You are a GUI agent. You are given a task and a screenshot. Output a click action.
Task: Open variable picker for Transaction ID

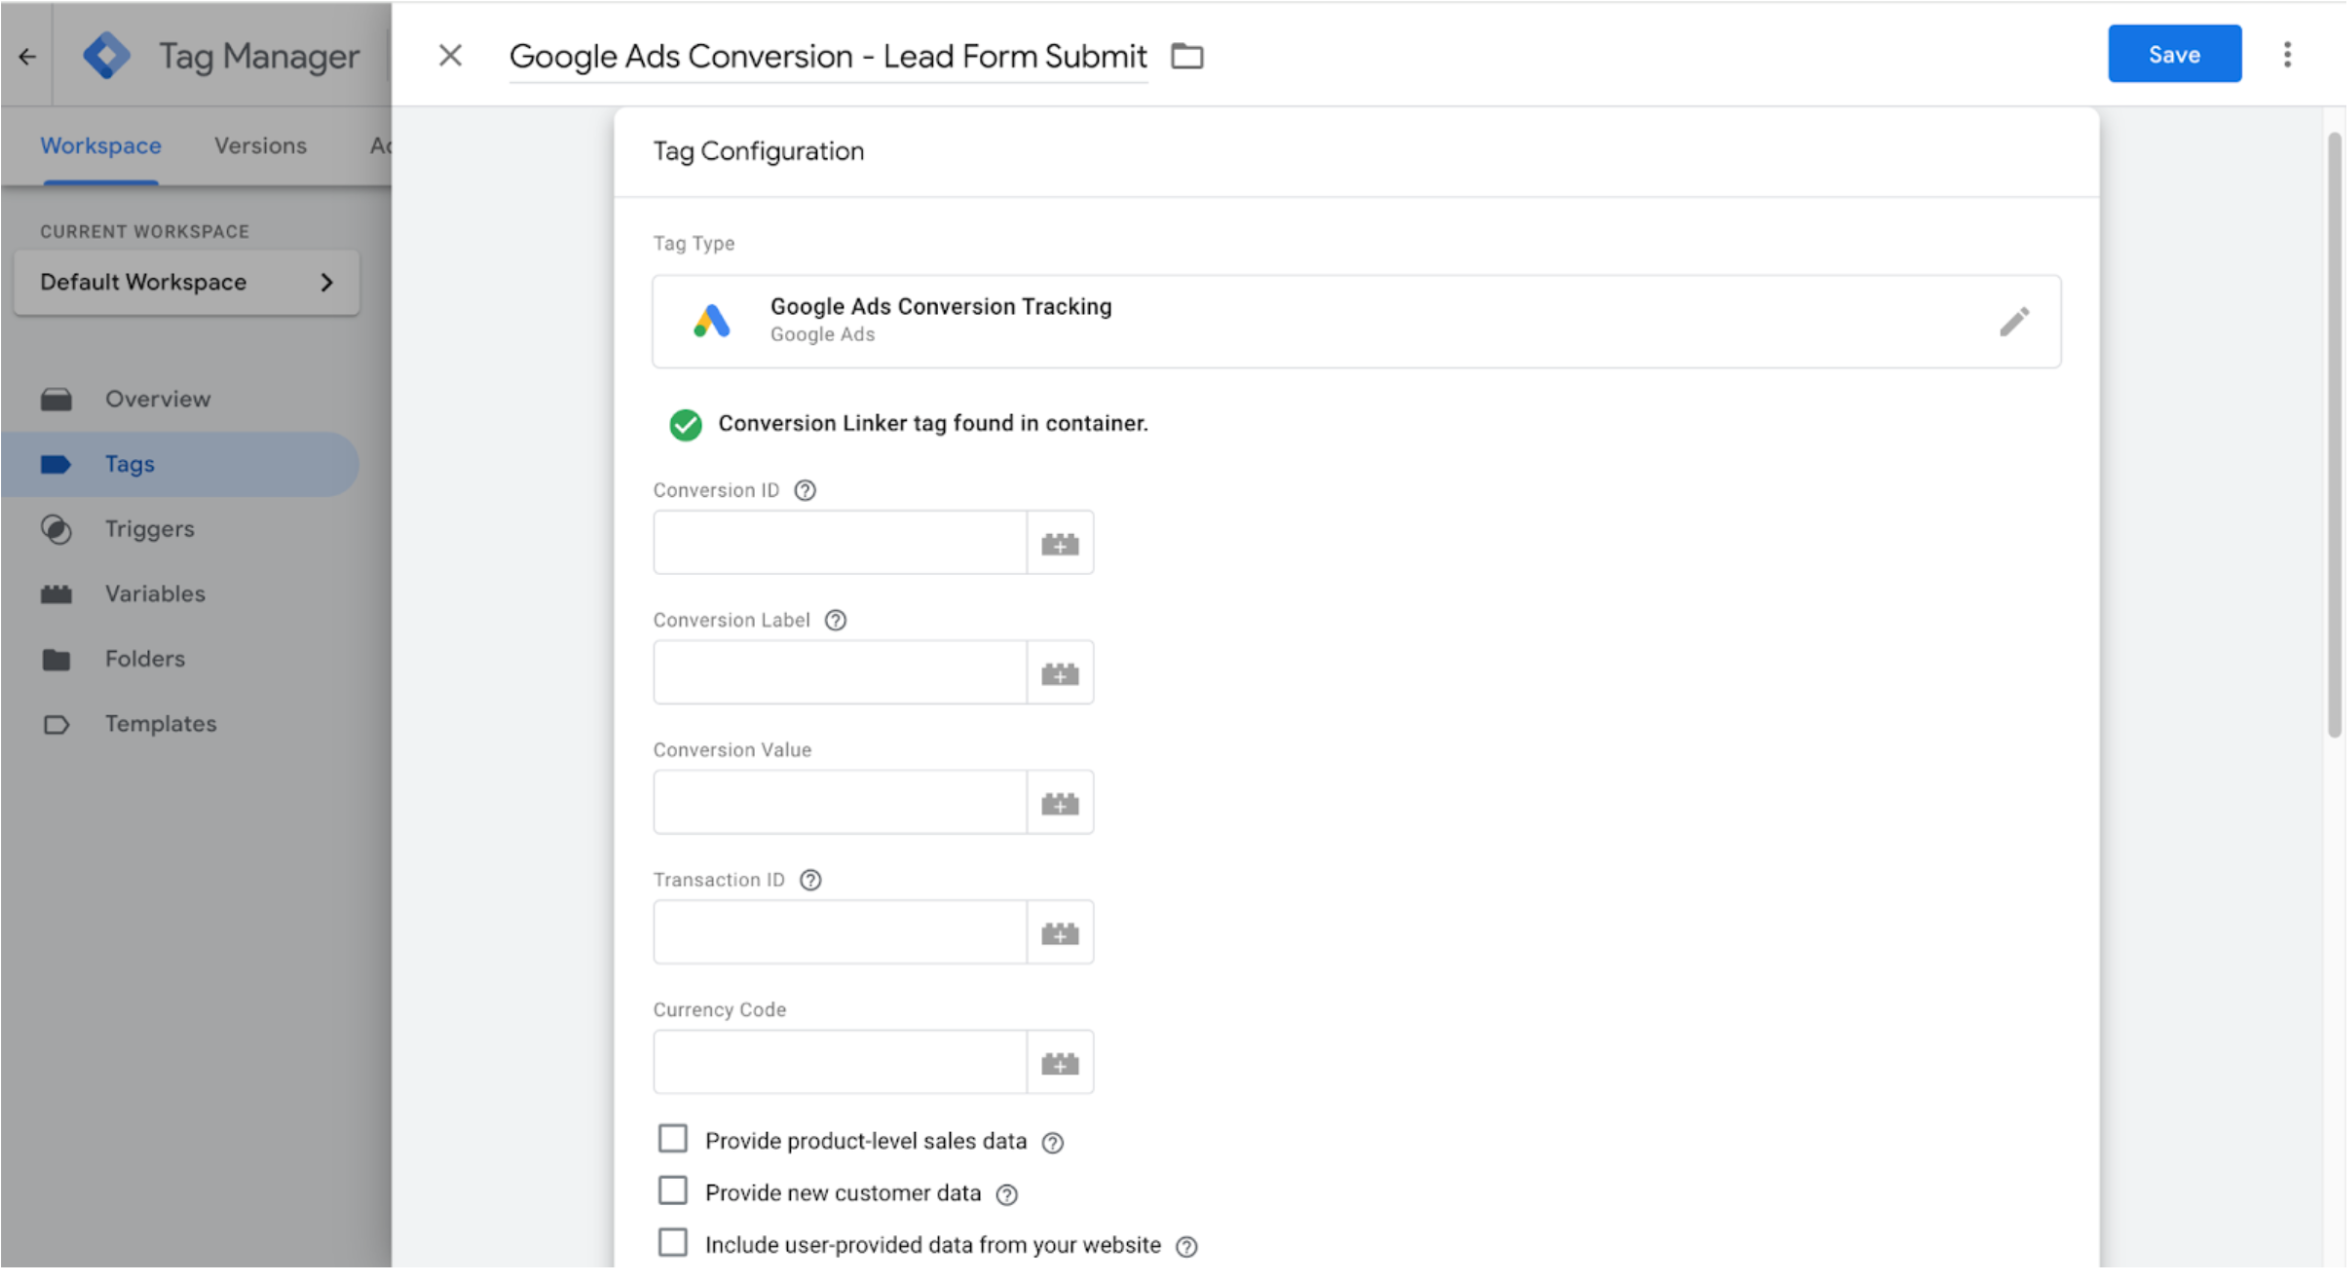[1059, 933]
